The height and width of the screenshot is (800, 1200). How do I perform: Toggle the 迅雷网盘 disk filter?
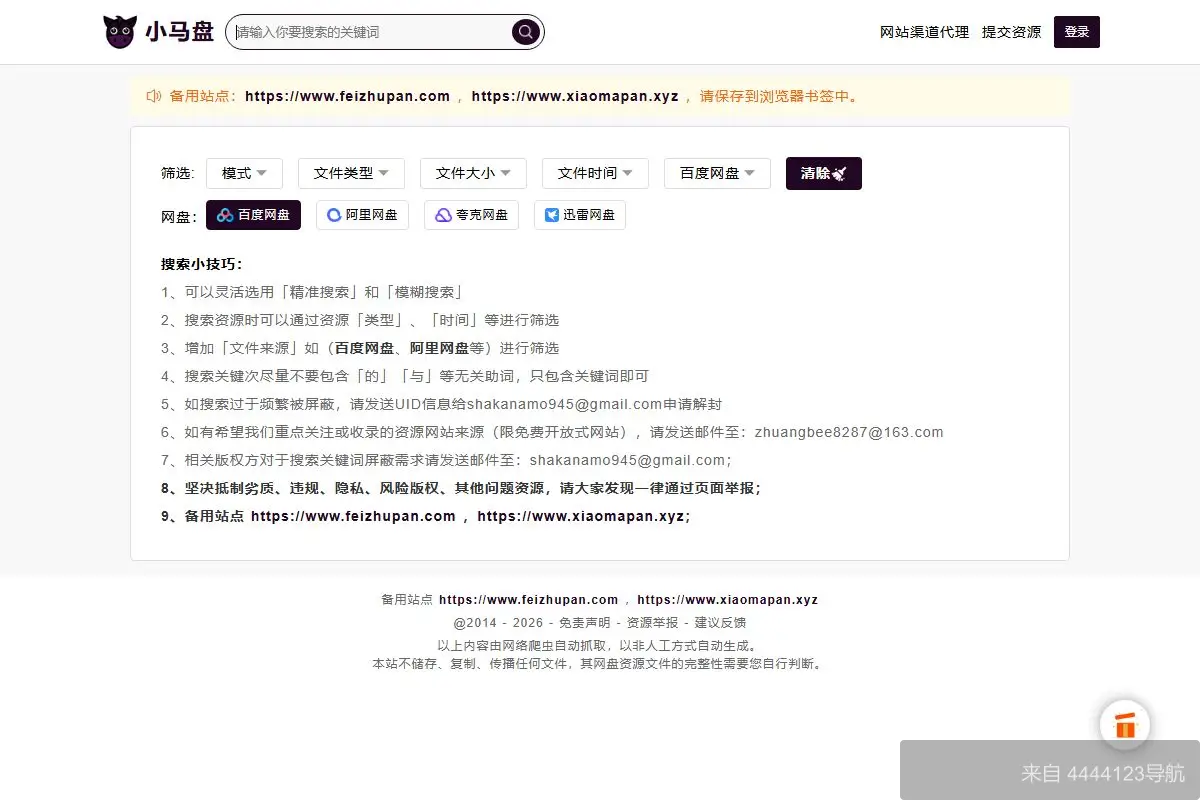point(580,214)
